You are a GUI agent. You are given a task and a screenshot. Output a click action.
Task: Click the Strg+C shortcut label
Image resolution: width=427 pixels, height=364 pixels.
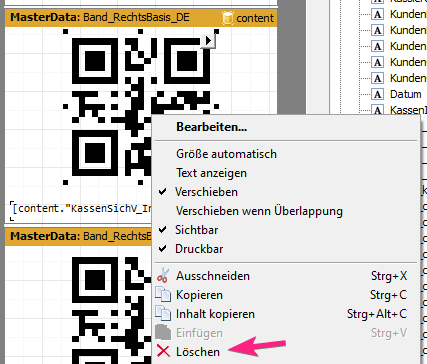coord(388,295)
